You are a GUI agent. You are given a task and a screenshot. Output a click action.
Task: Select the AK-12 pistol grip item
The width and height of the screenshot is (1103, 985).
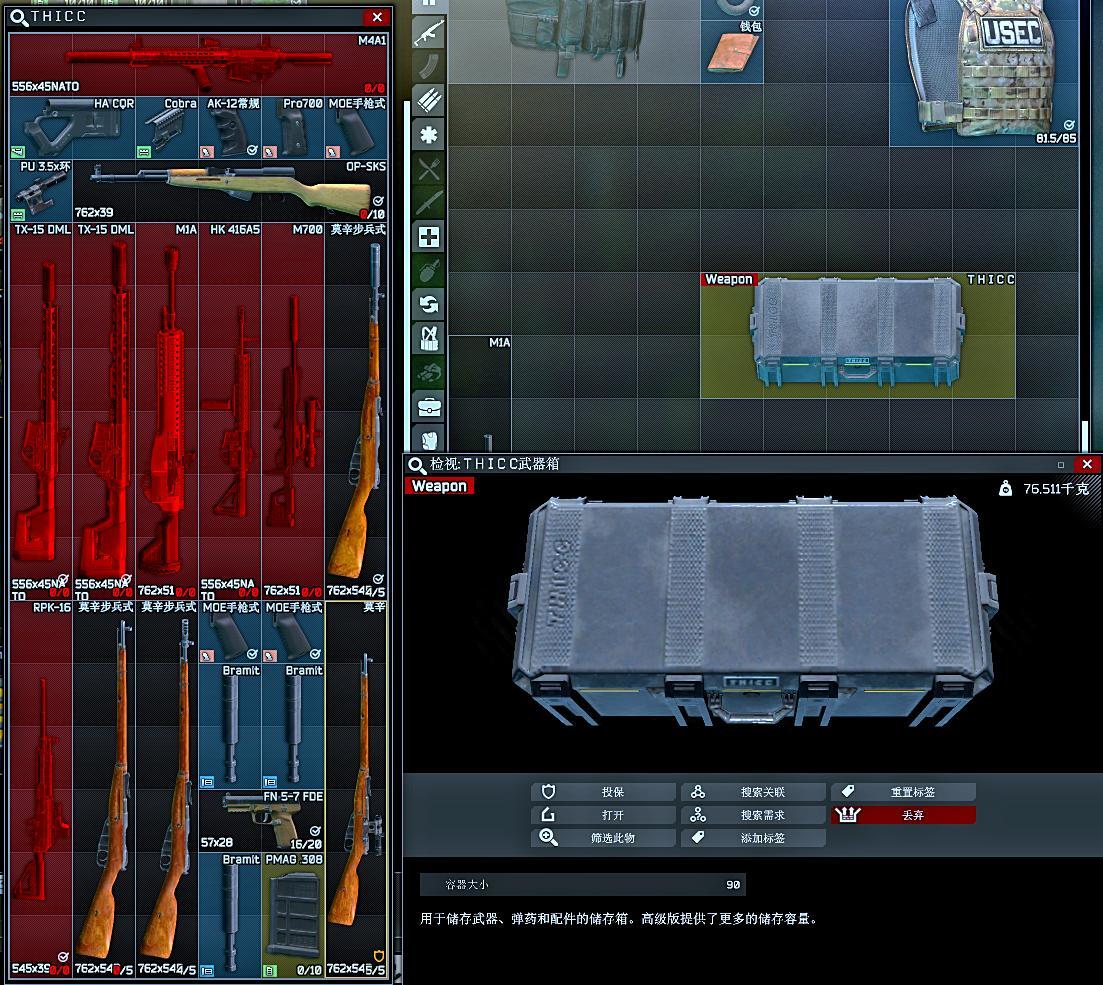pos(230,127)
